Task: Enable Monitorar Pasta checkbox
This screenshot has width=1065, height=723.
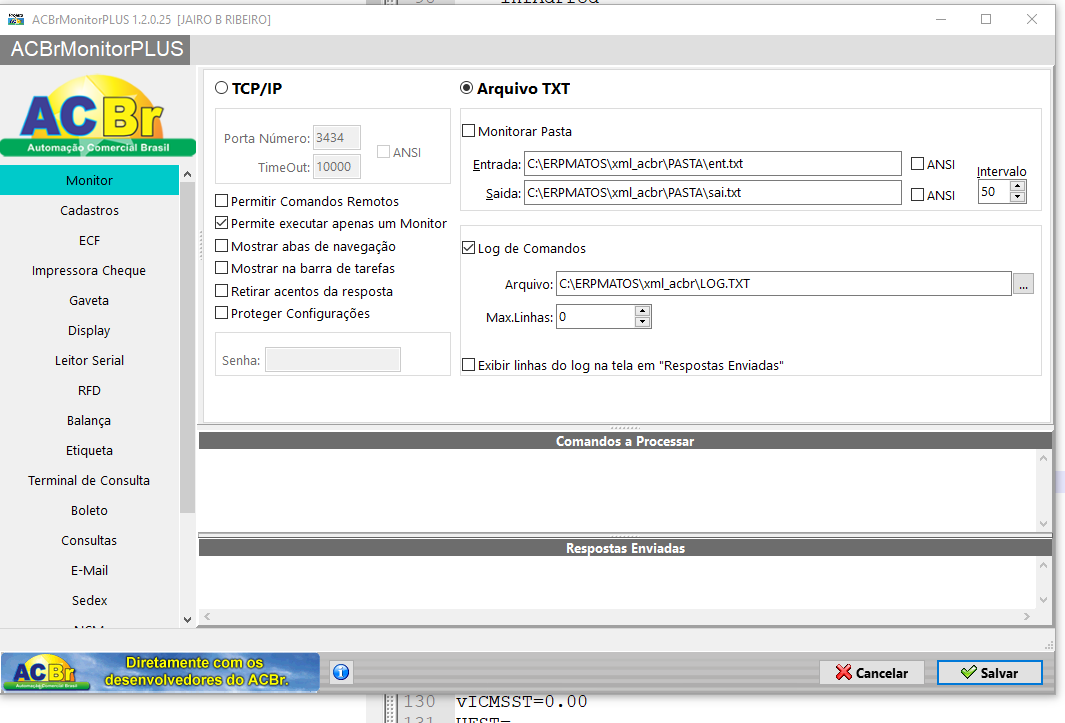Action: [x=469, y=130]
